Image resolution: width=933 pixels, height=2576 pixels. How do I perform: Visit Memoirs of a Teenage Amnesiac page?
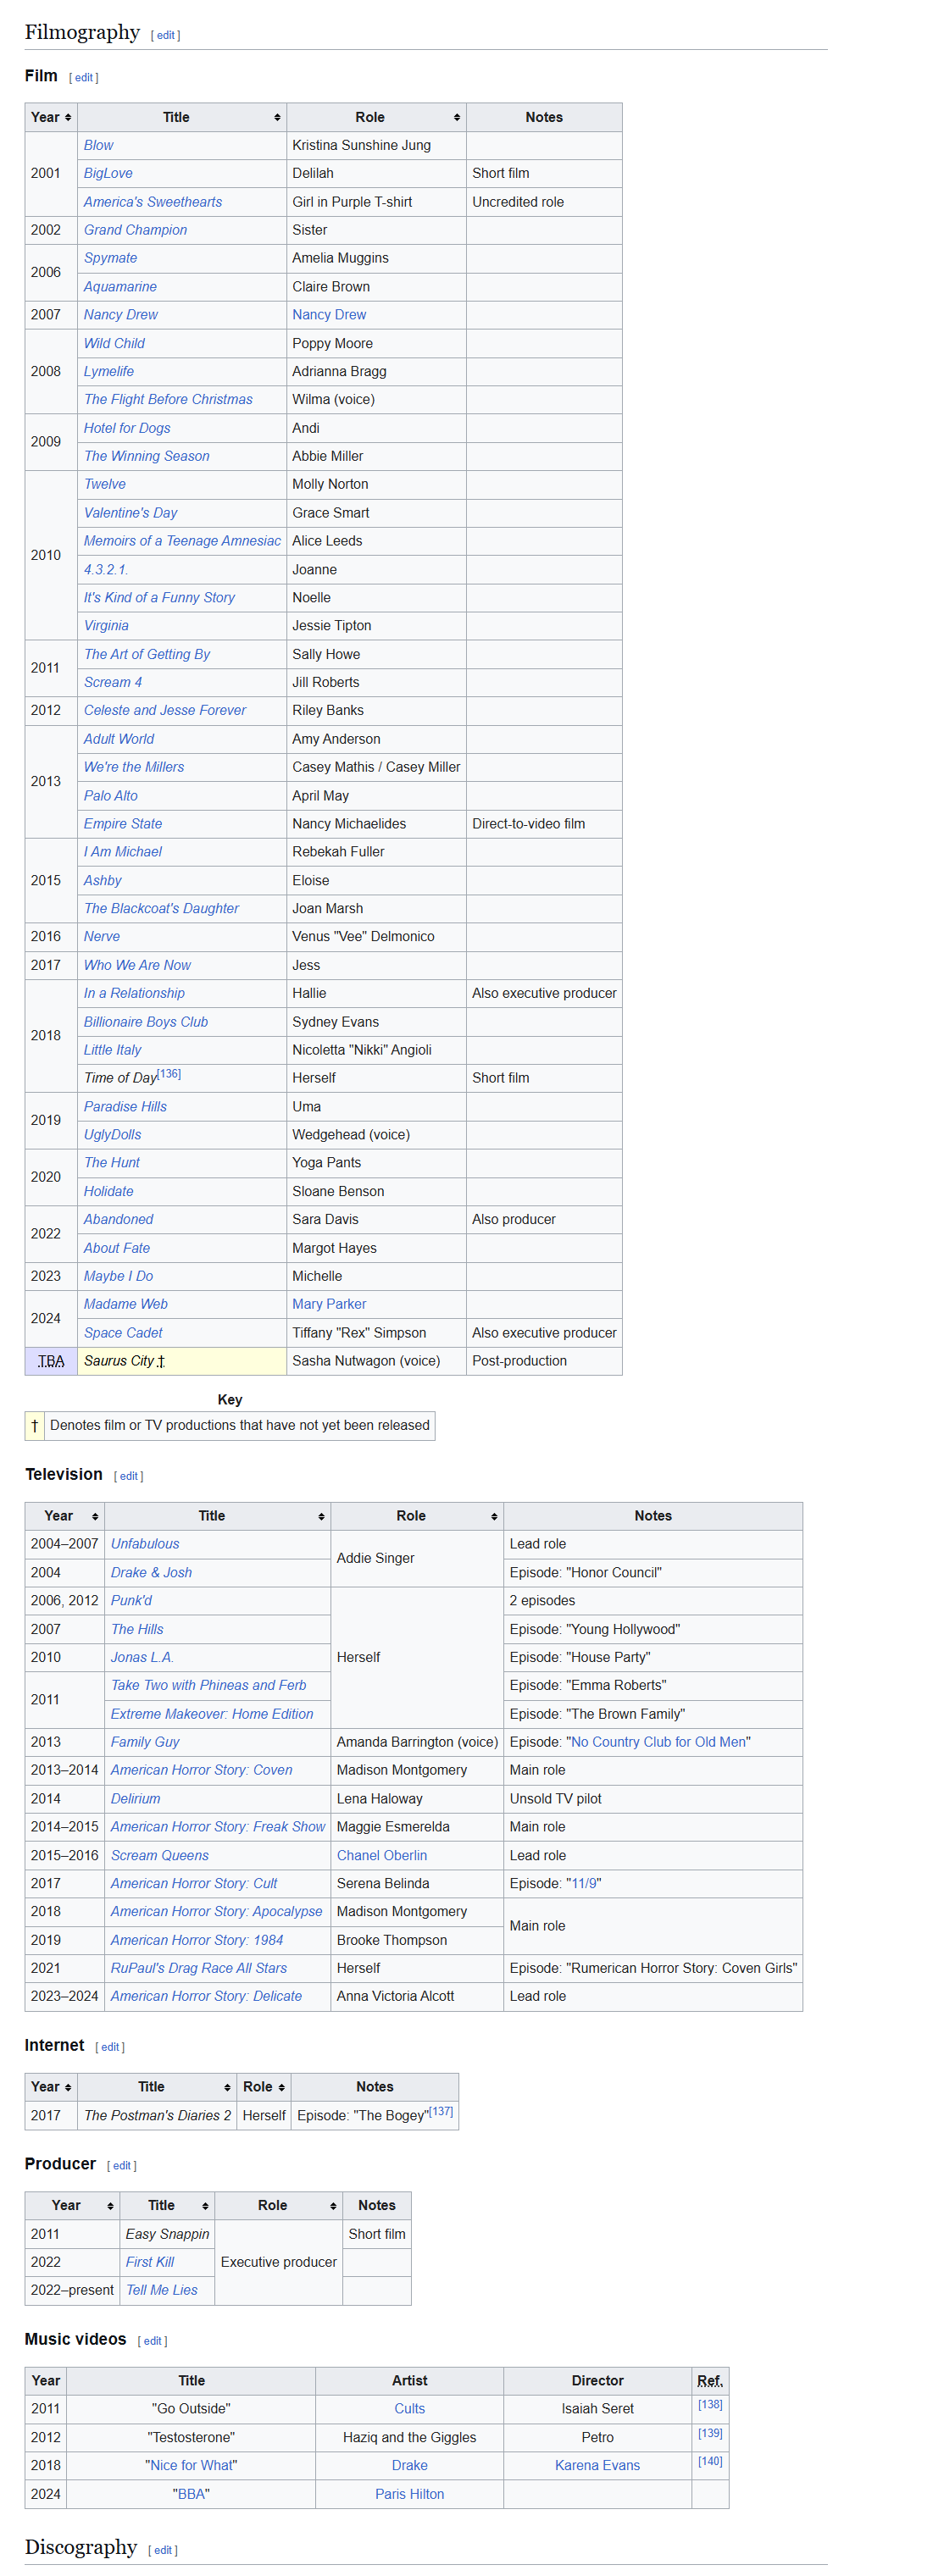point(182,541)
